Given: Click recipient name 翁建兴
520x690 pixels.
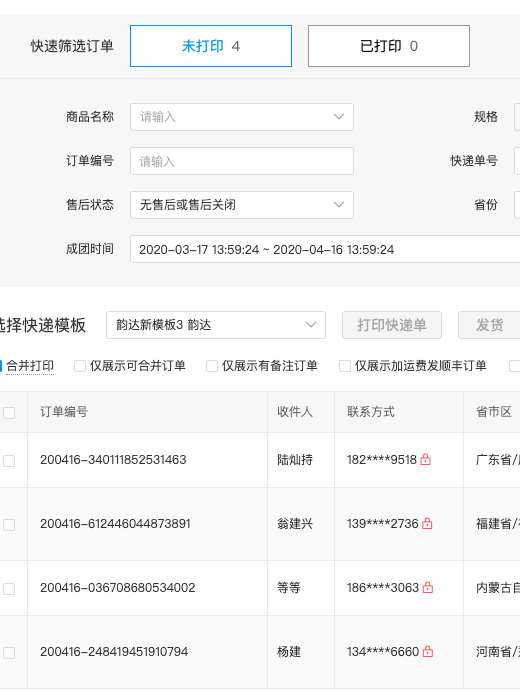Looking at the screenshot, I should tap(295, 524).
